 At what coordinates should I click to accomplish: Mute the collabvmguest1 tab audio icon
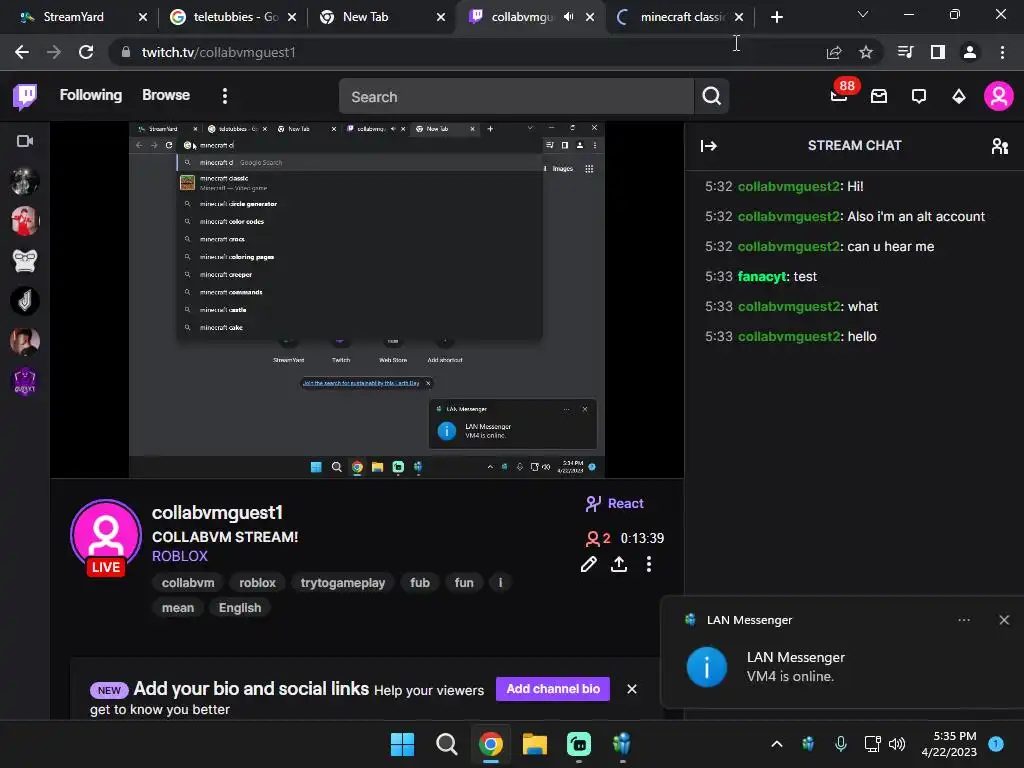click(x=569, y=17)
